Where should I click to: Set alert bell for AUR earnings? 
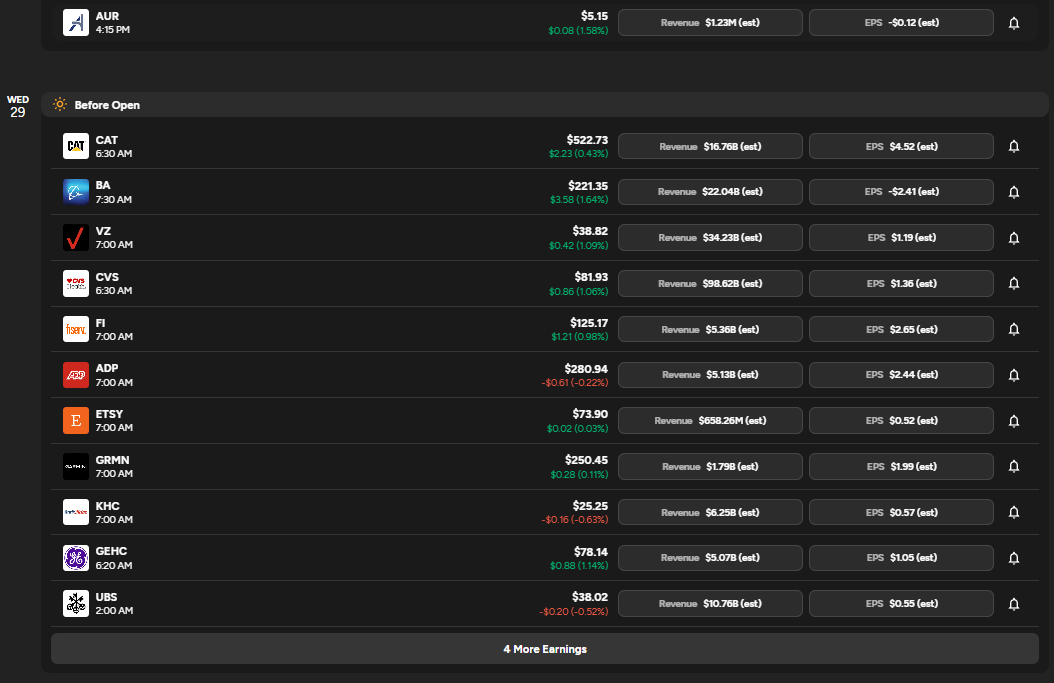pyautogui.click(x=1014, y=23)
